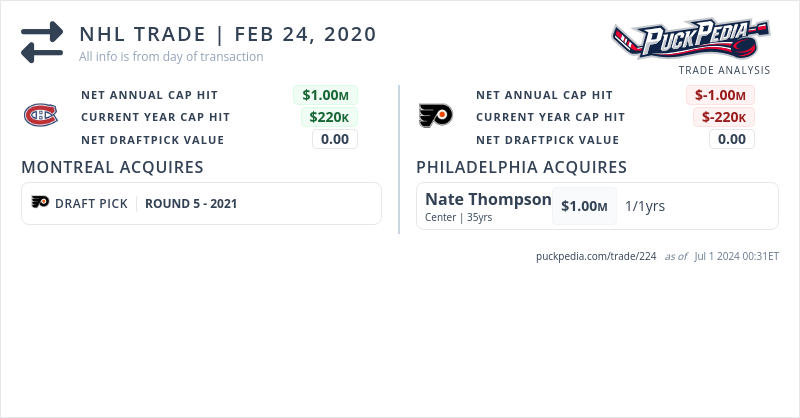Open the puckpedia.com/trade/224 link
The width and height of the screenshot is (800, 418).
(596, 256)
